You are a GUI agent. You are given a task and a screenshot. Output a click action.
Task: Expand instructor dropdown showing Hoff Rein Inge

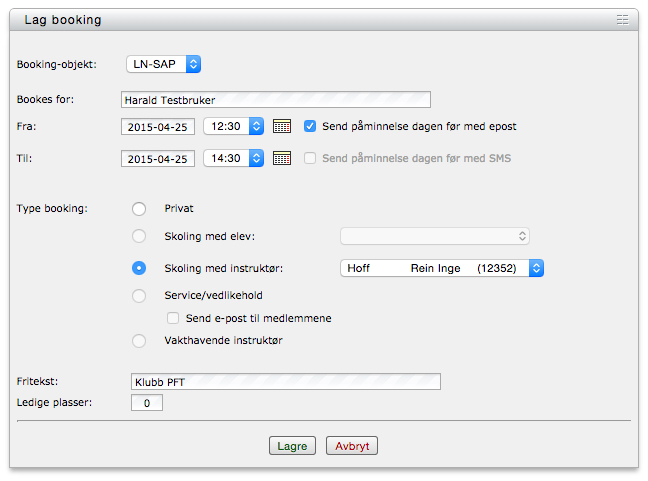[442, 268]
